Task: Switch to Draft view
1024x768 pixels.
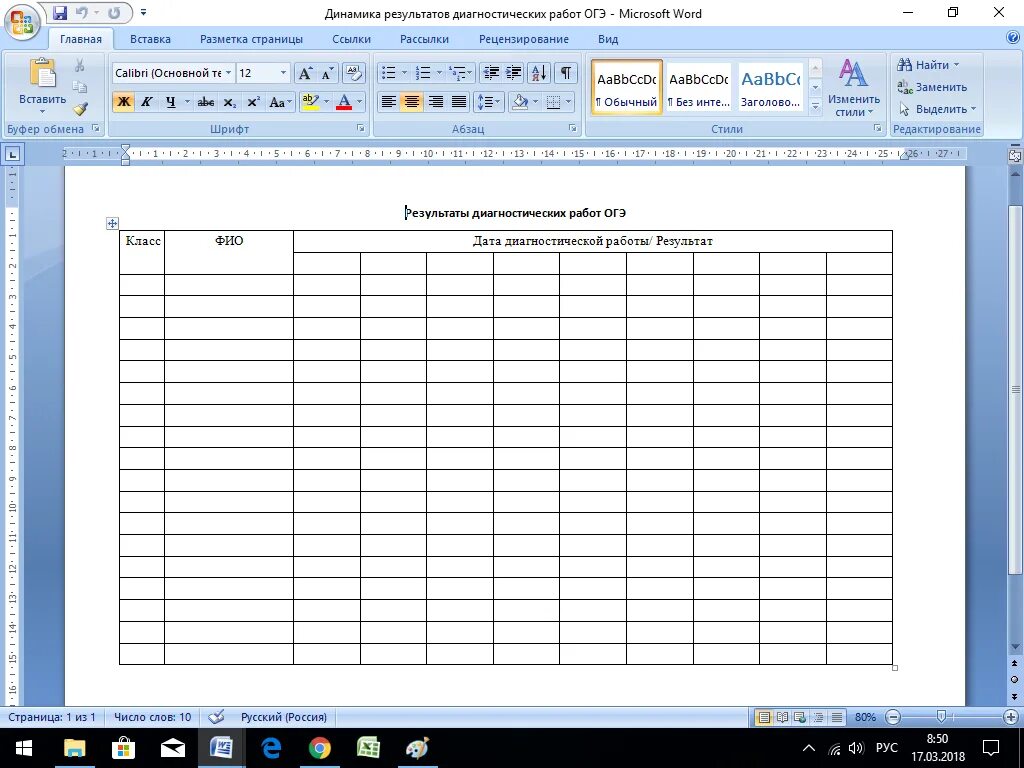Action: tap(837, 717)
